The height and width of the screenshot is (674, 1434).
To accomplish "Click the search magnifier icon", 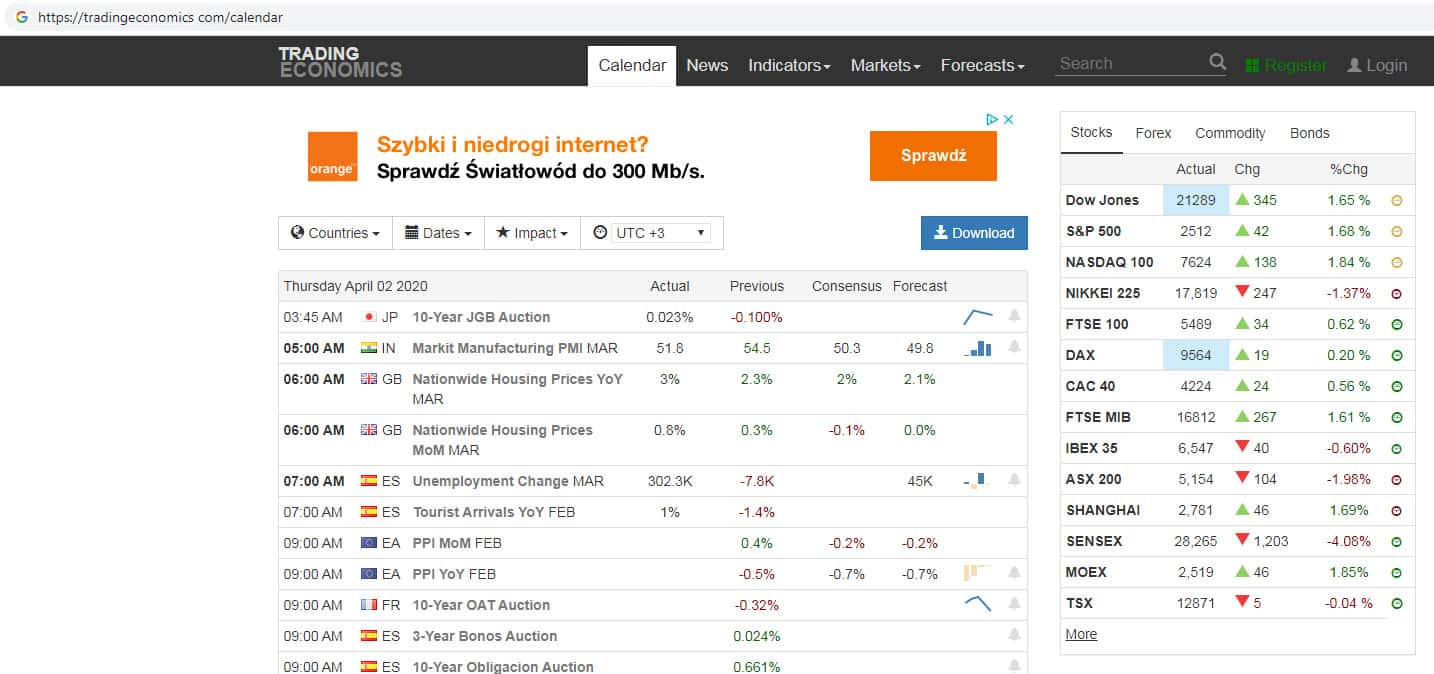I will click(x=1217, y=62).
